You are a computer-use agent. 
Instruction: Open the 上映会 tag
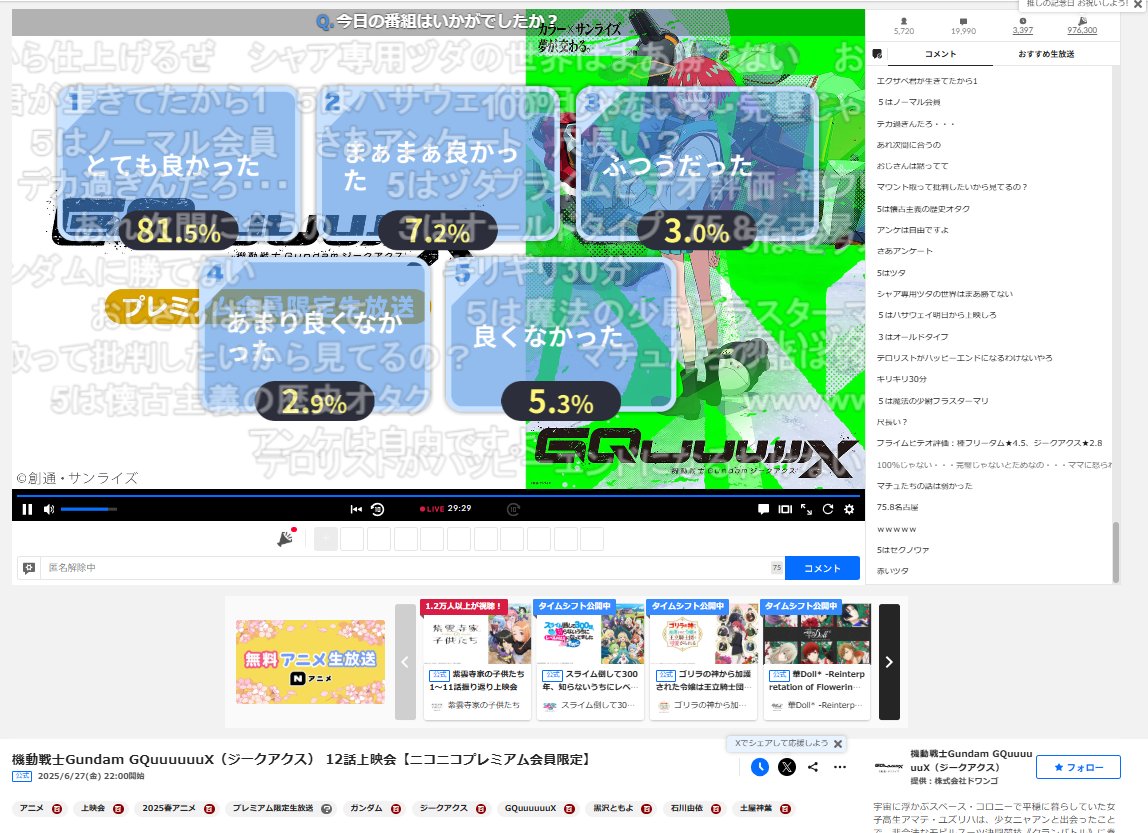point(92,808)
